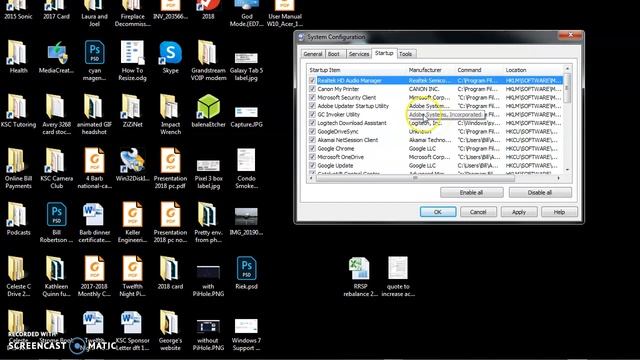
Task: Uncheck Adobe Updater Startup Utility checkbox
Action: tap(312, 106)
